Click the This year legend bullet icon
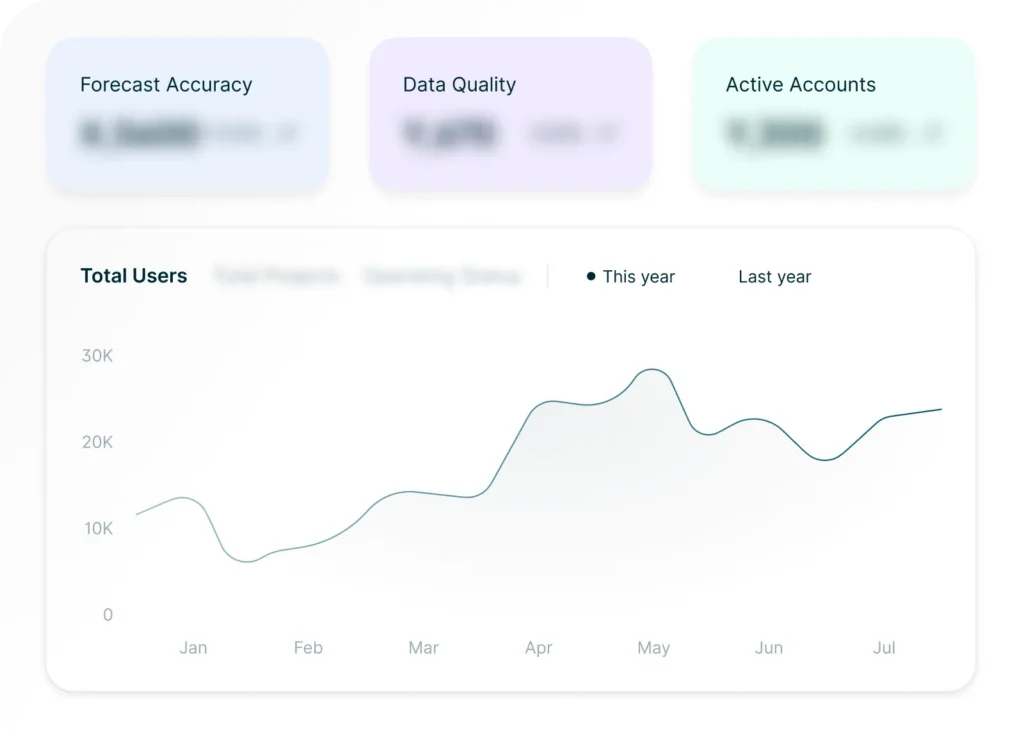 [x=590, y=277]
